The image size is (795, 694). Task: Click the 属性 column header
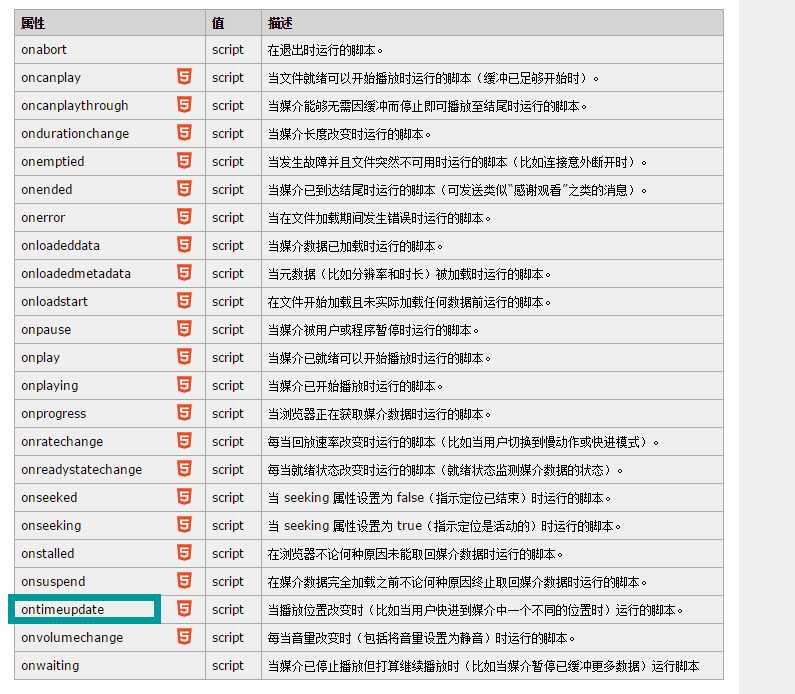tap(33, 23)
